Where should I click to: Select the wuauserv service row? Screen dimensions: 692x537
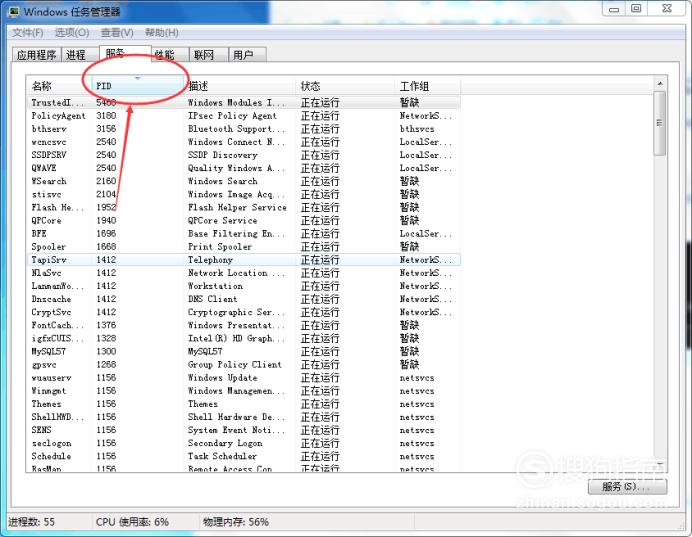[244, 378]
